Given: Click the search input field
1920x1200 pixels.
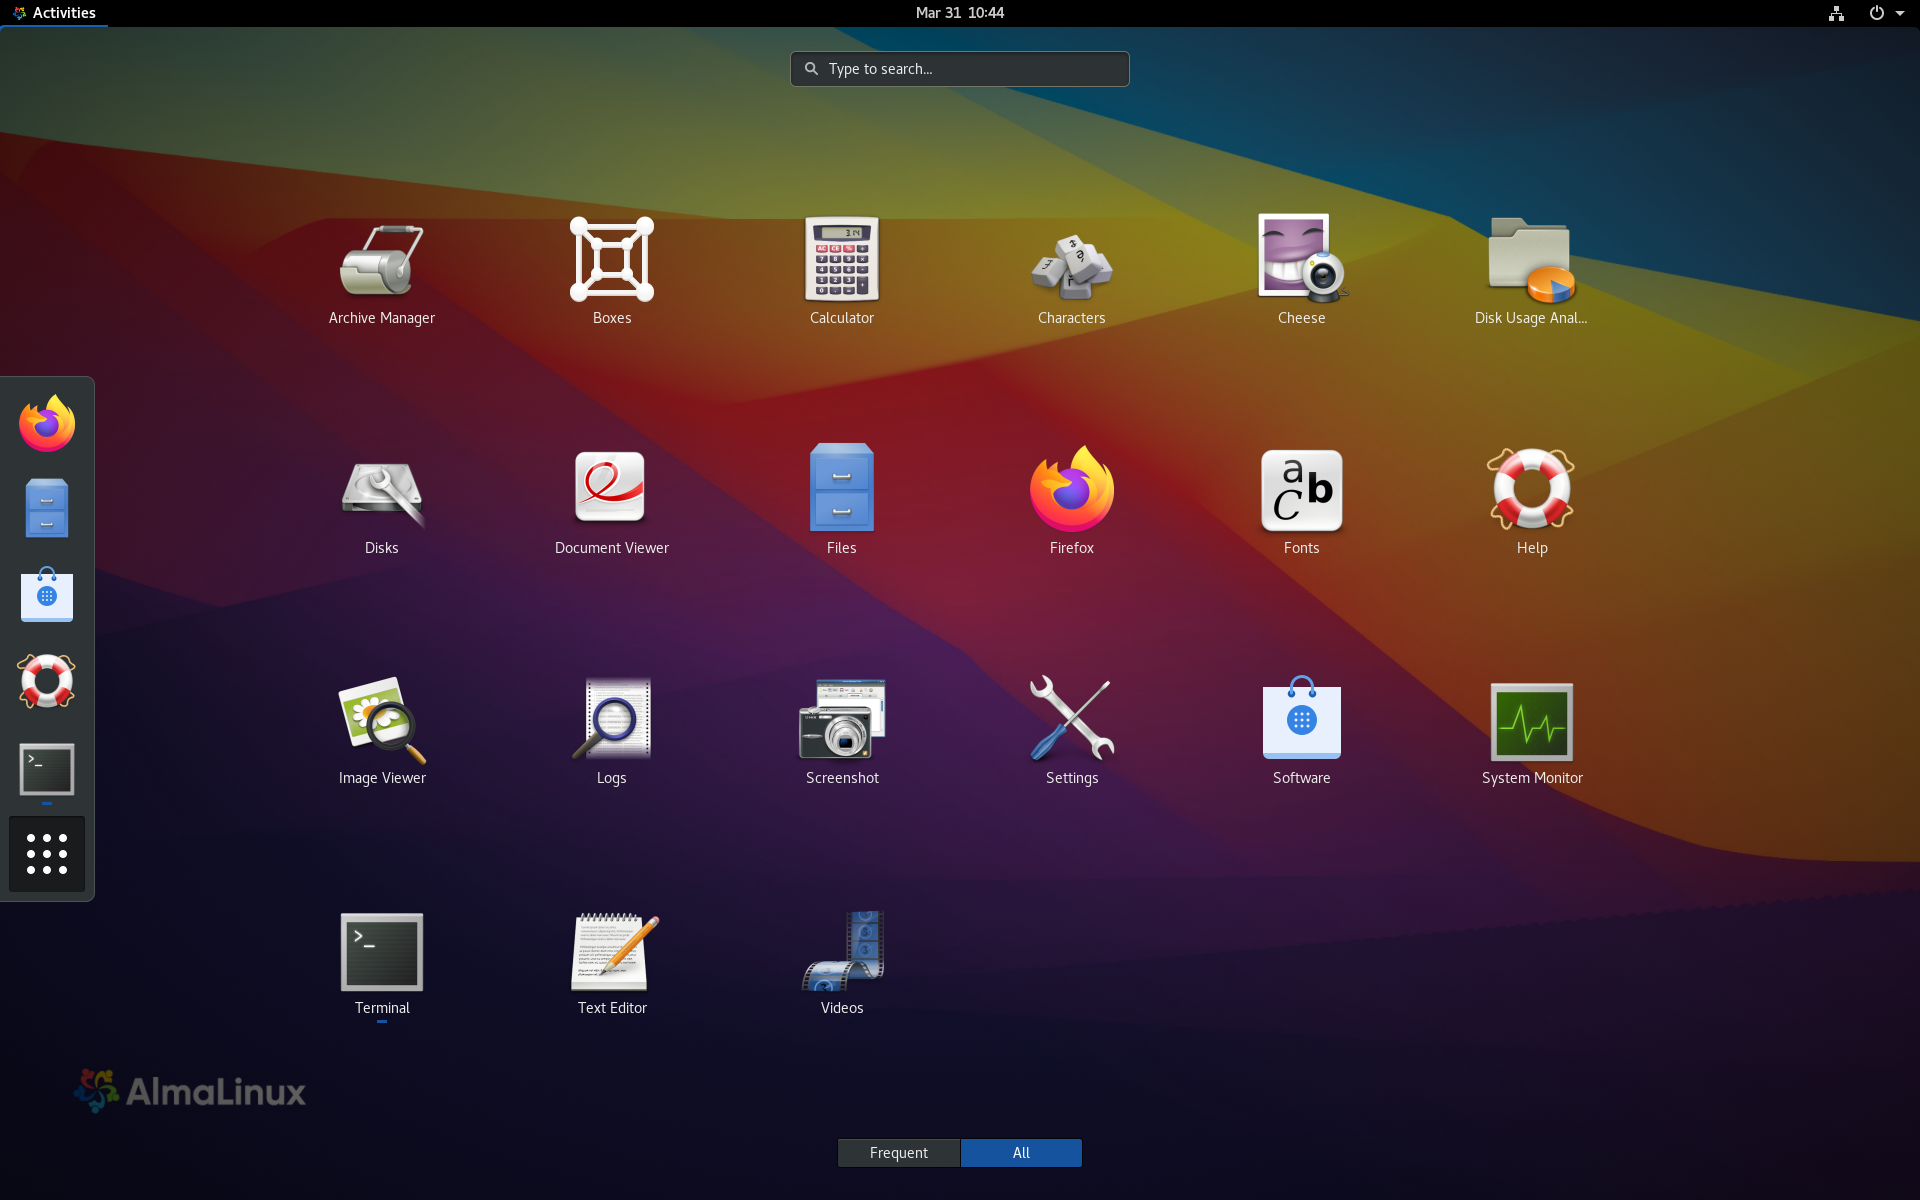Looking at the screenshot, I should tap(959, 68).
